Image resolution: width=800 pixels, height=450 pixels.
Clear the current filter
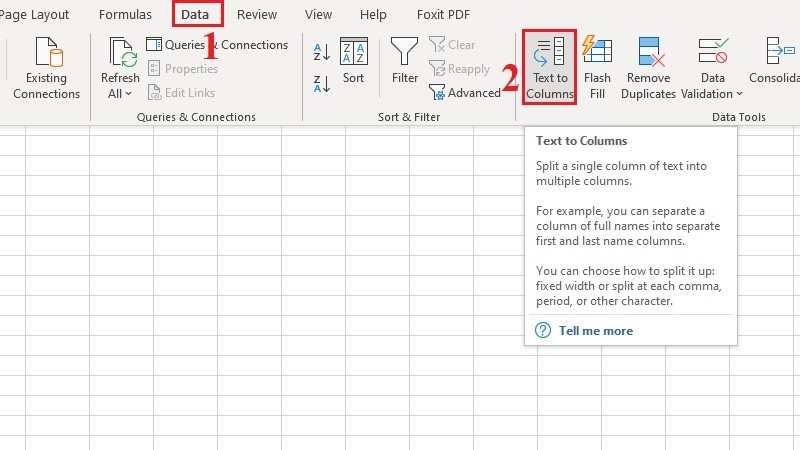452,44
